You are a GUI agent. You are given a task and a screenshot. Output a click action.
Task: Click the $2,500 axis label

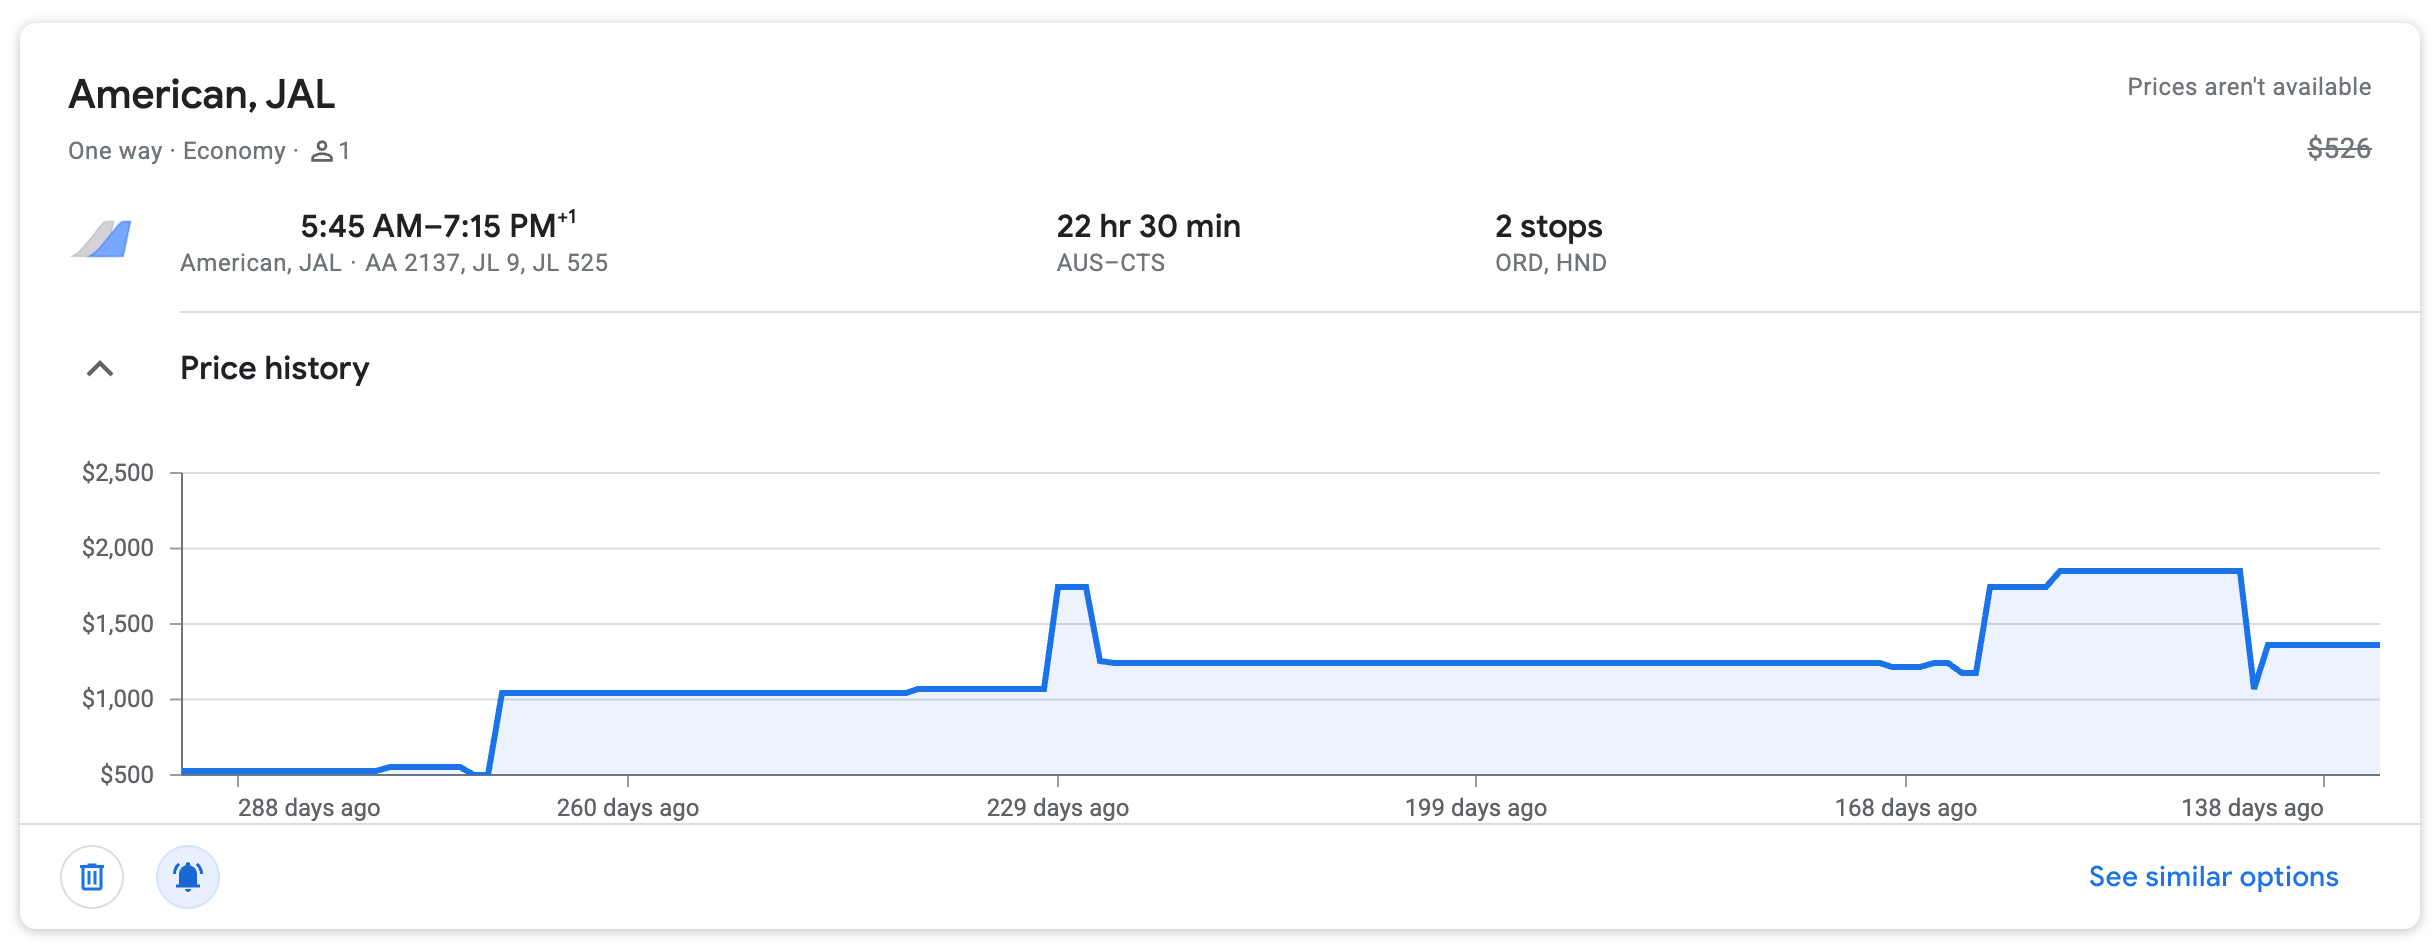click(118, 473)
